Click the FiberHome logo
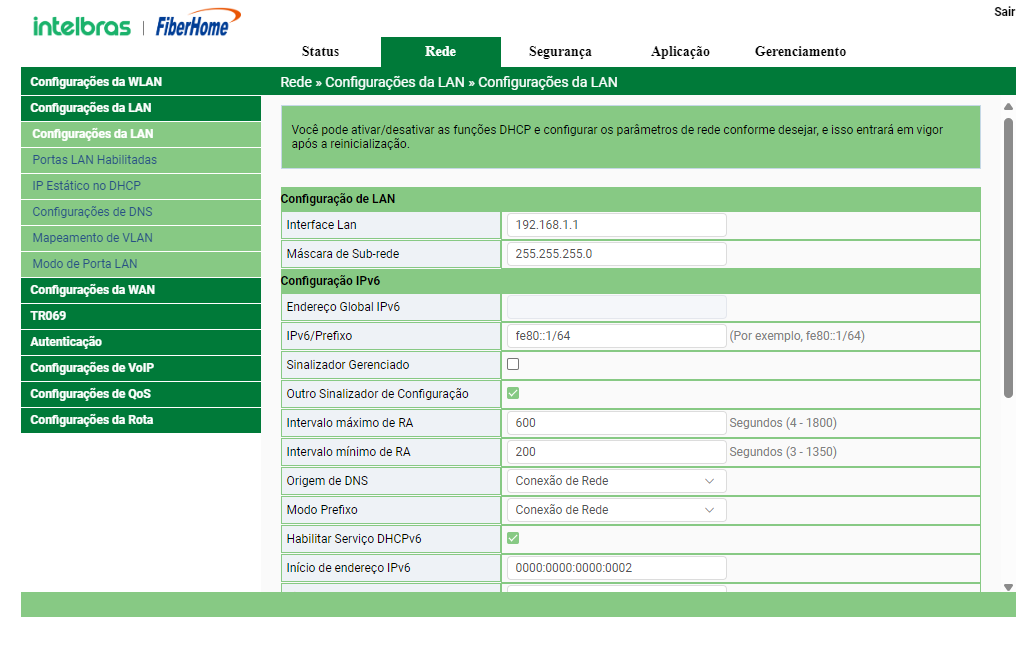 (197, 23)
